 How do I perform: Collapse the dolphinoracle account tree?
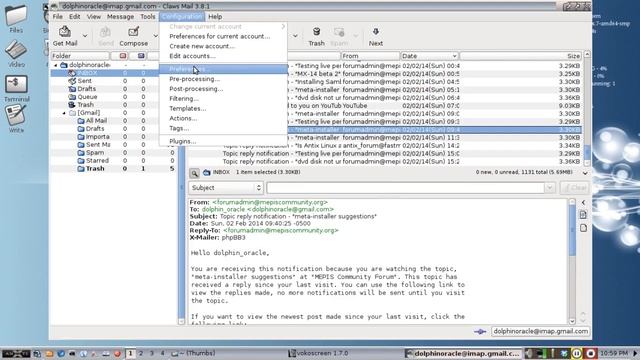pyautogui.click(x=56, y=65)
